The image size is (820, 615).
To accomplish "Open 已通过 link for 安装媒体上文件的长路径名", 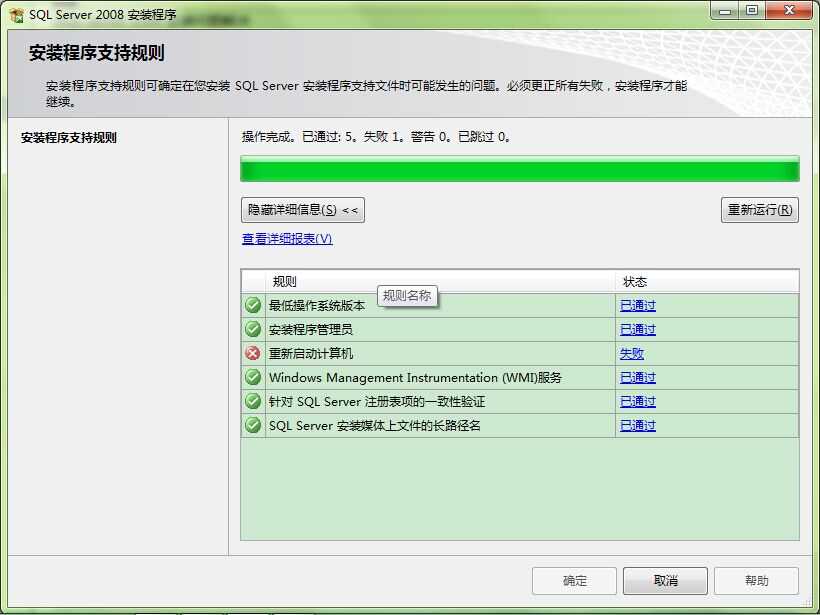I will pyautogui.click(x=637, y=426).
